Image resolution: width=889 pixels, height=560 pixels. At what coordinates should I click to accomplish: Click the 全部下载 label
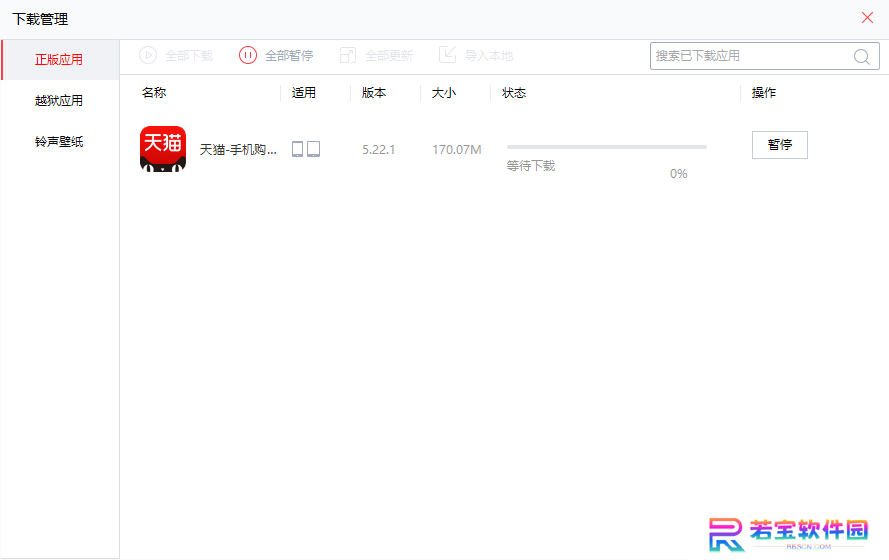(189, 56)
